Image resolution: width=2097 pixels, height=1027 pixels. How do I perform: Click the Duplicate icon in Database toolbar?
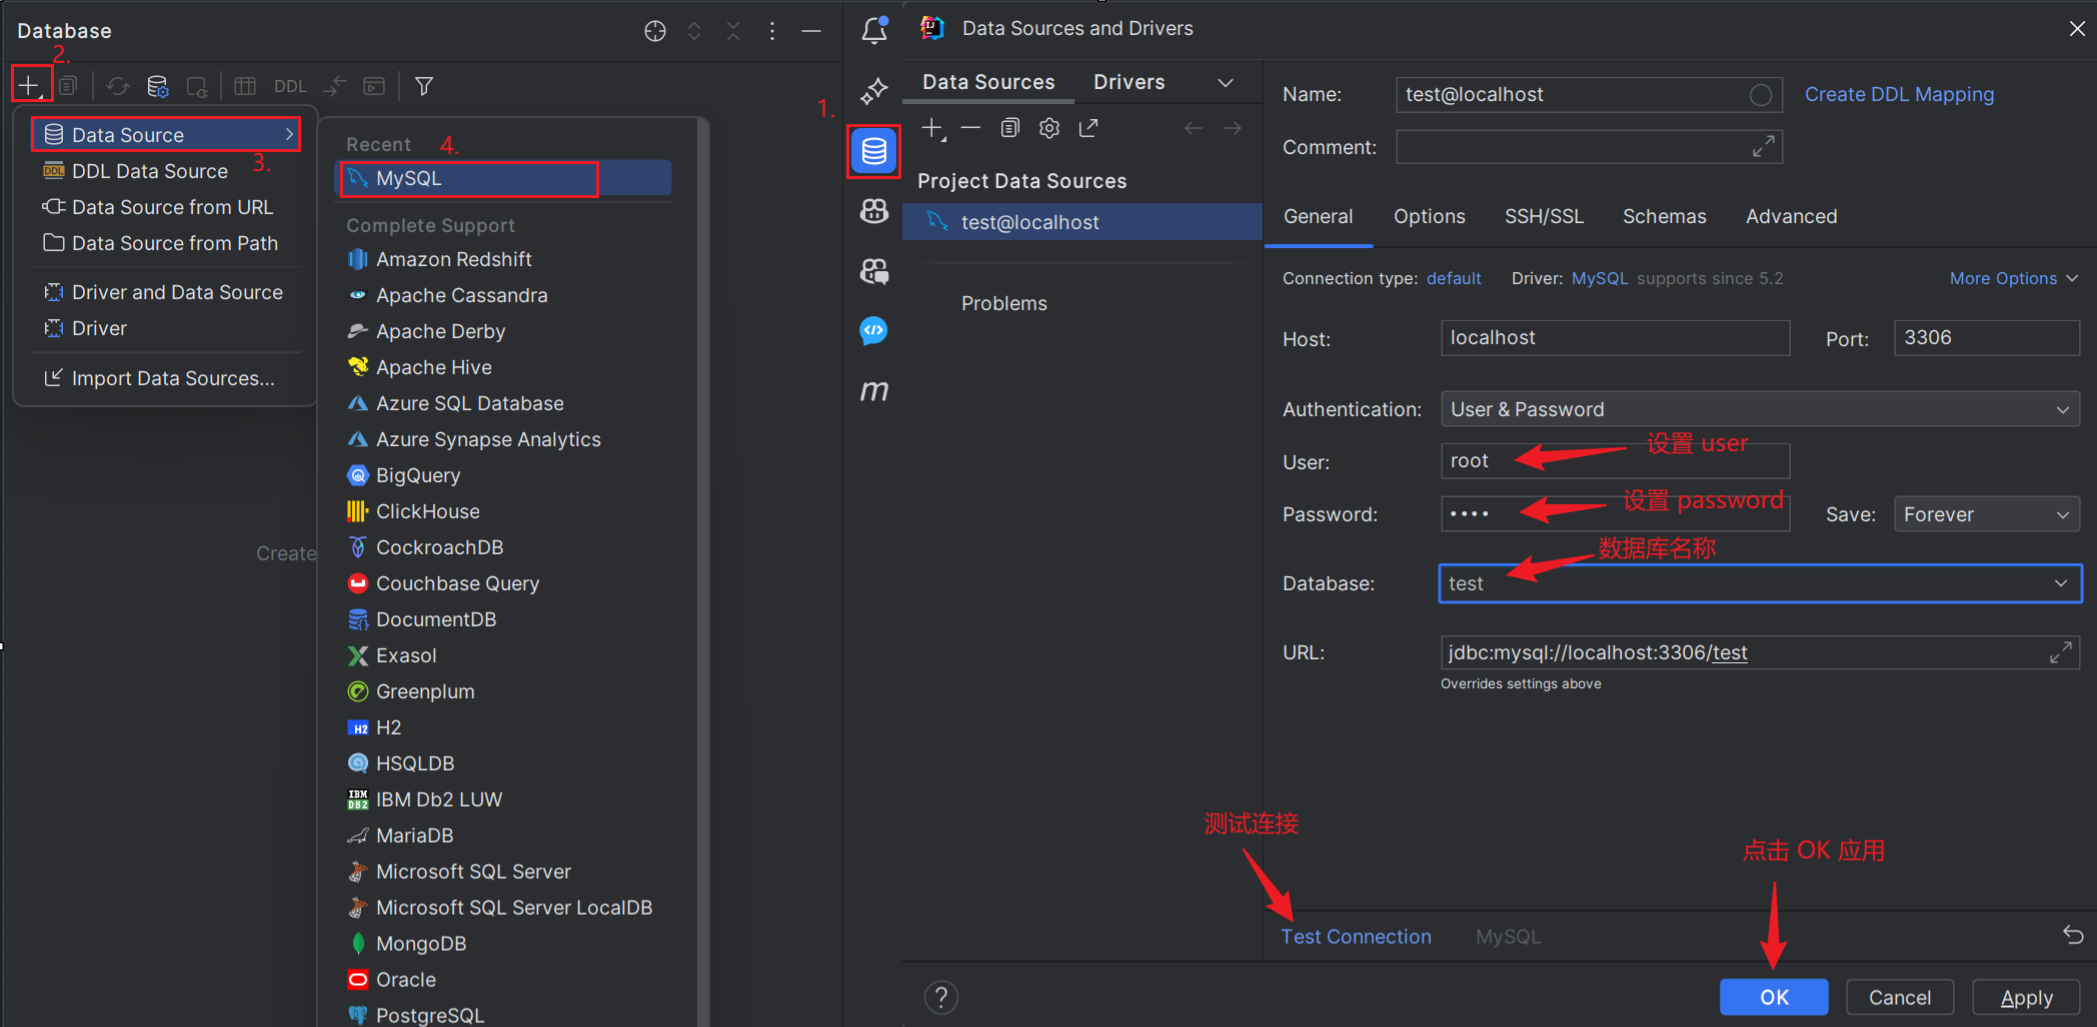[68, 86]
